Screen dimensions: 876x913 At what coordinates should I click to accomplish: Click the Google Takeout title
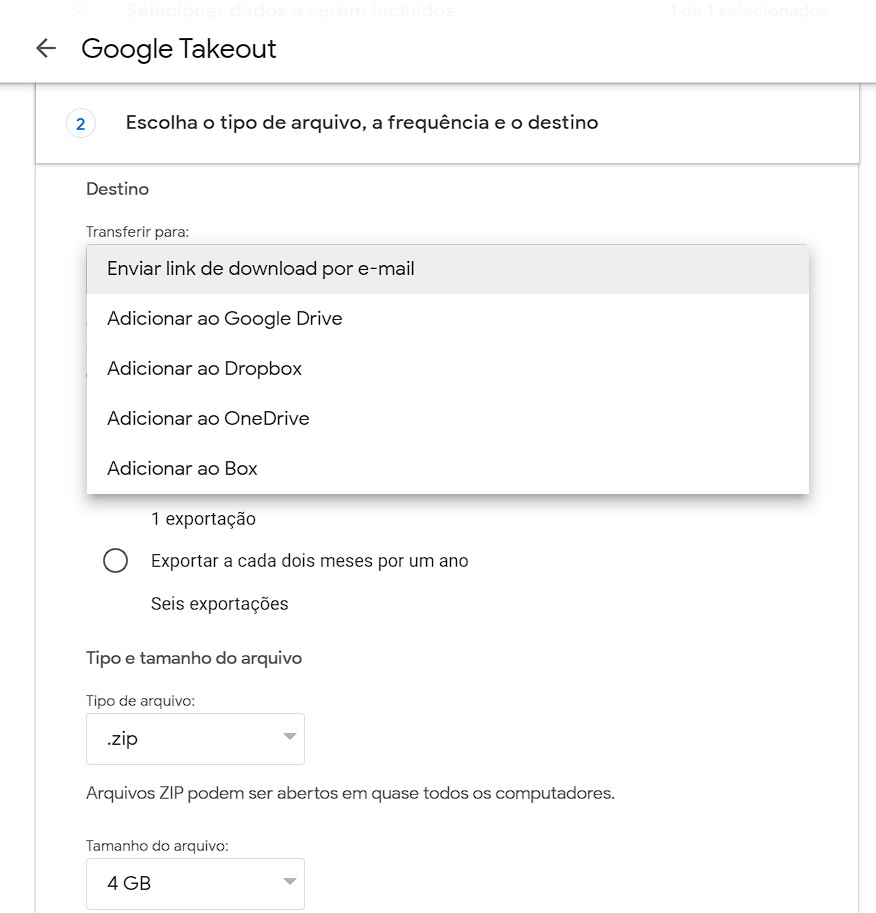(179, 48)
